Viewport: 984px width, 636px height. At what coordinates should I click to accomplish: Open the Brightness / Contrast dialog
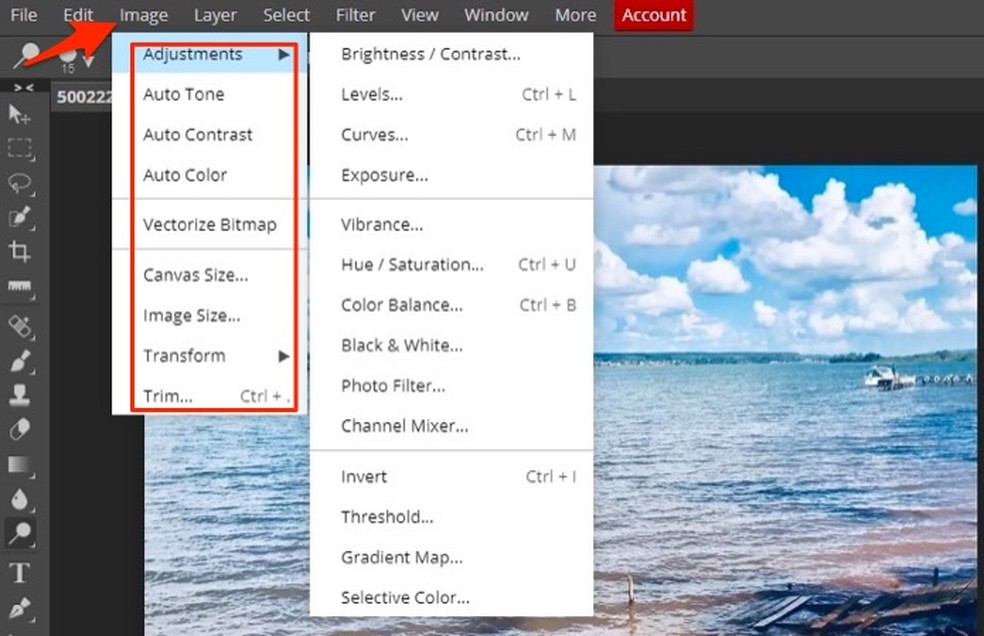pyautogui.click(x=430, y=54)
